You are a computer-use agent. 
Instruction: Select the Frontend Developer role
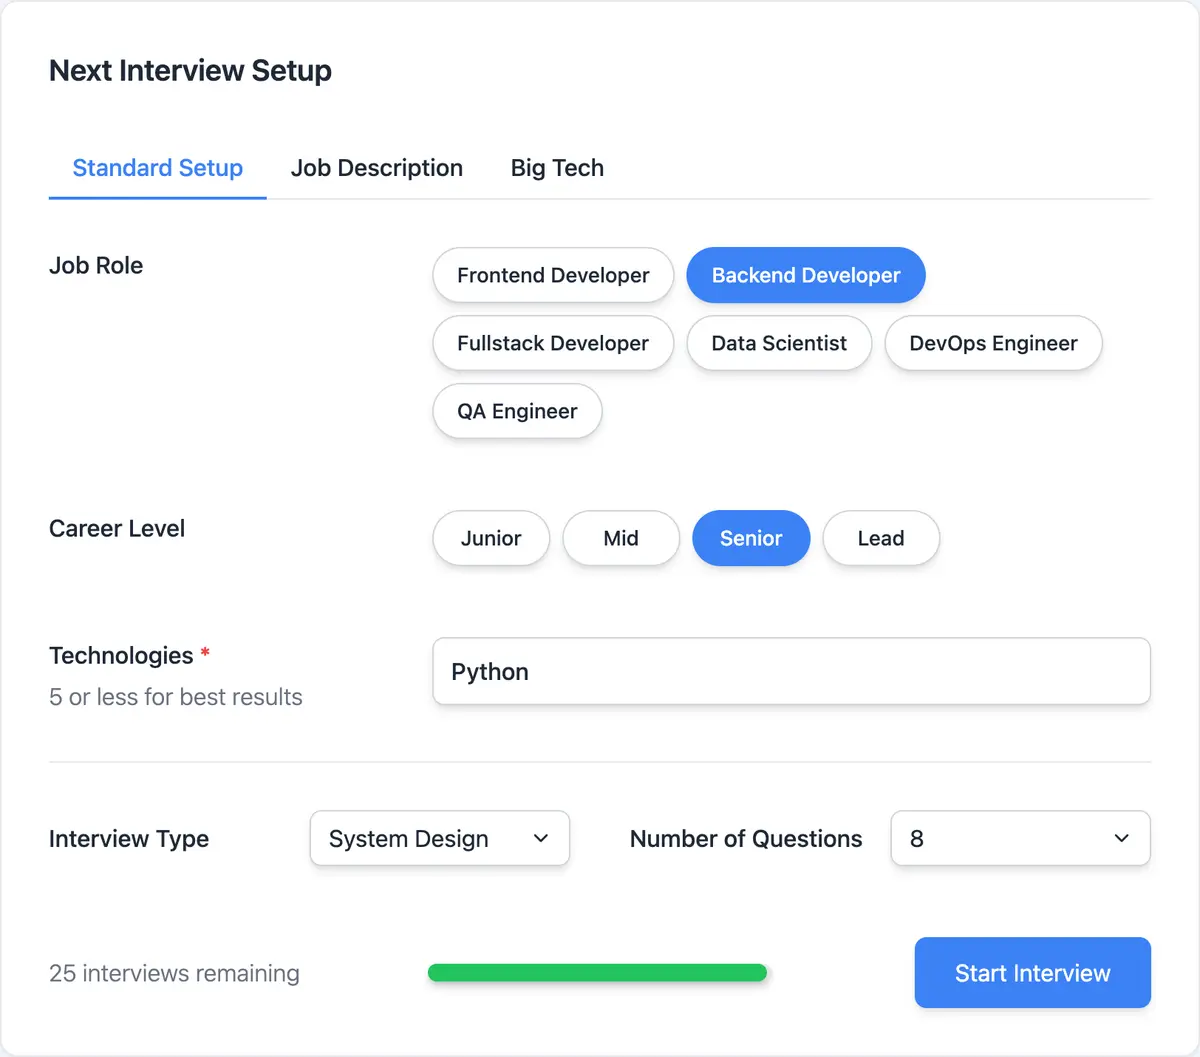(552, 275)
